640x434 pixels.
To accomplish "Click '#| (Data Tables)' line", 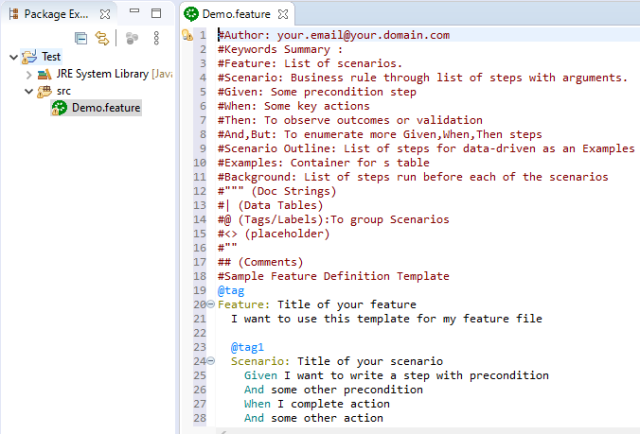I will (270, 205).
